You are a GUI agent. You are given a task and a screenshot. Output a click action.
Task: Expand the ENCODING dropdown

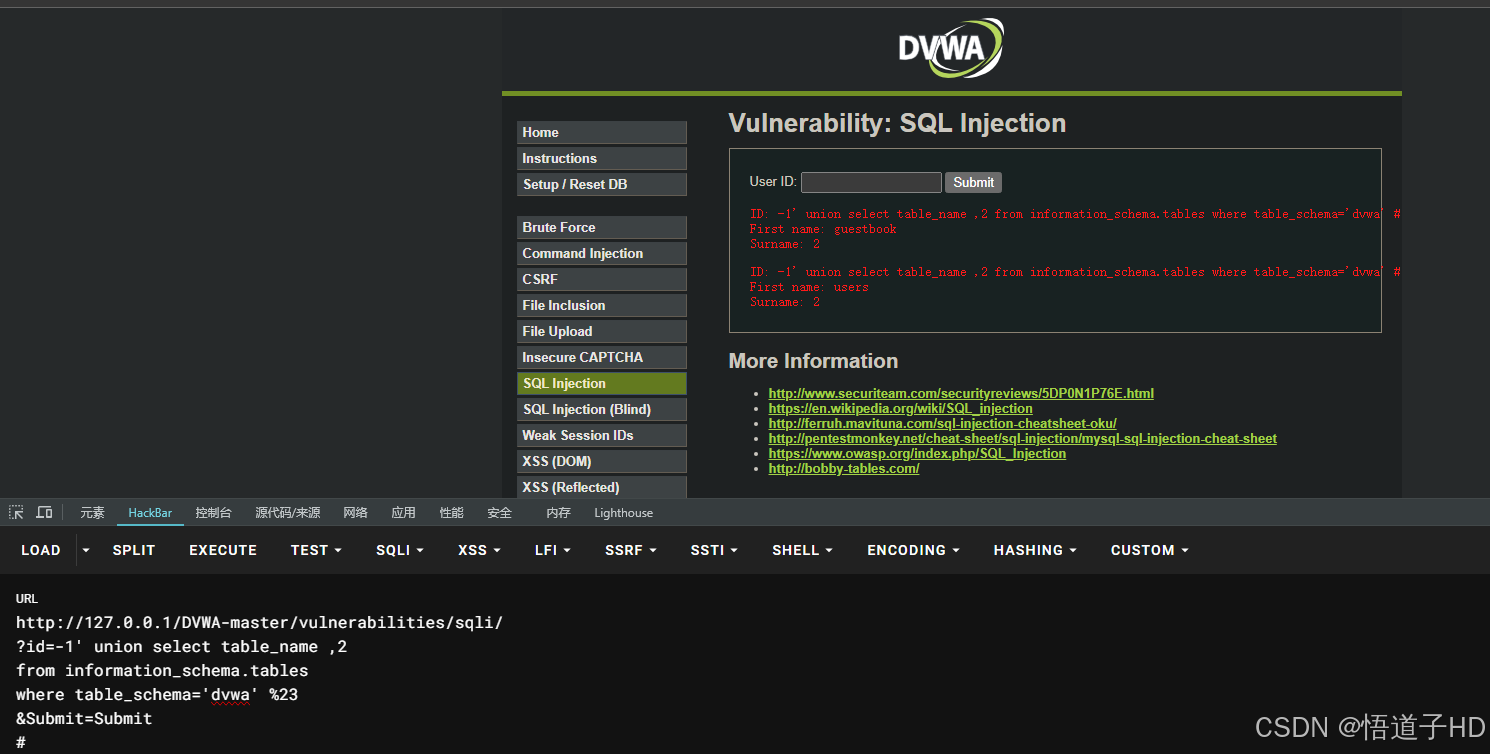(x=913, y=550)
